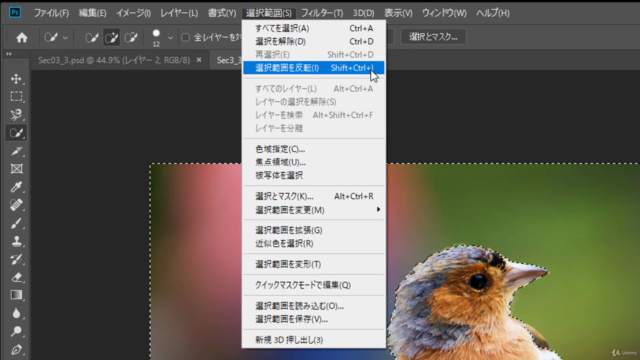
Task: Open the ウィンドウ(W) menu
Action: (444, 13)
